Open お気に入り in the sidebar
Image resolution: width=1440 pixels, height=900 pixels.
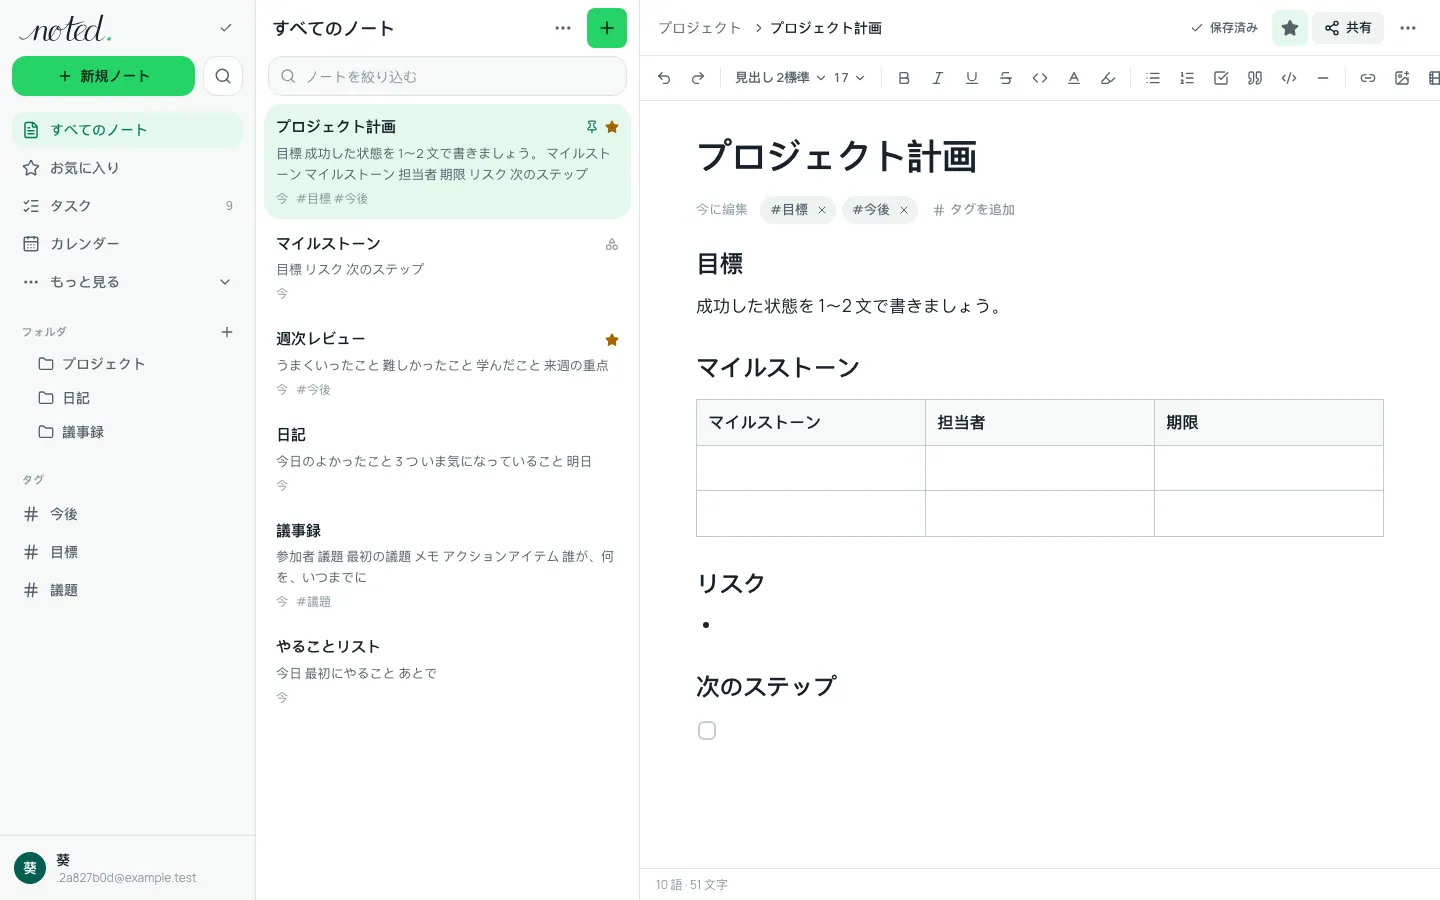[128, 168]
